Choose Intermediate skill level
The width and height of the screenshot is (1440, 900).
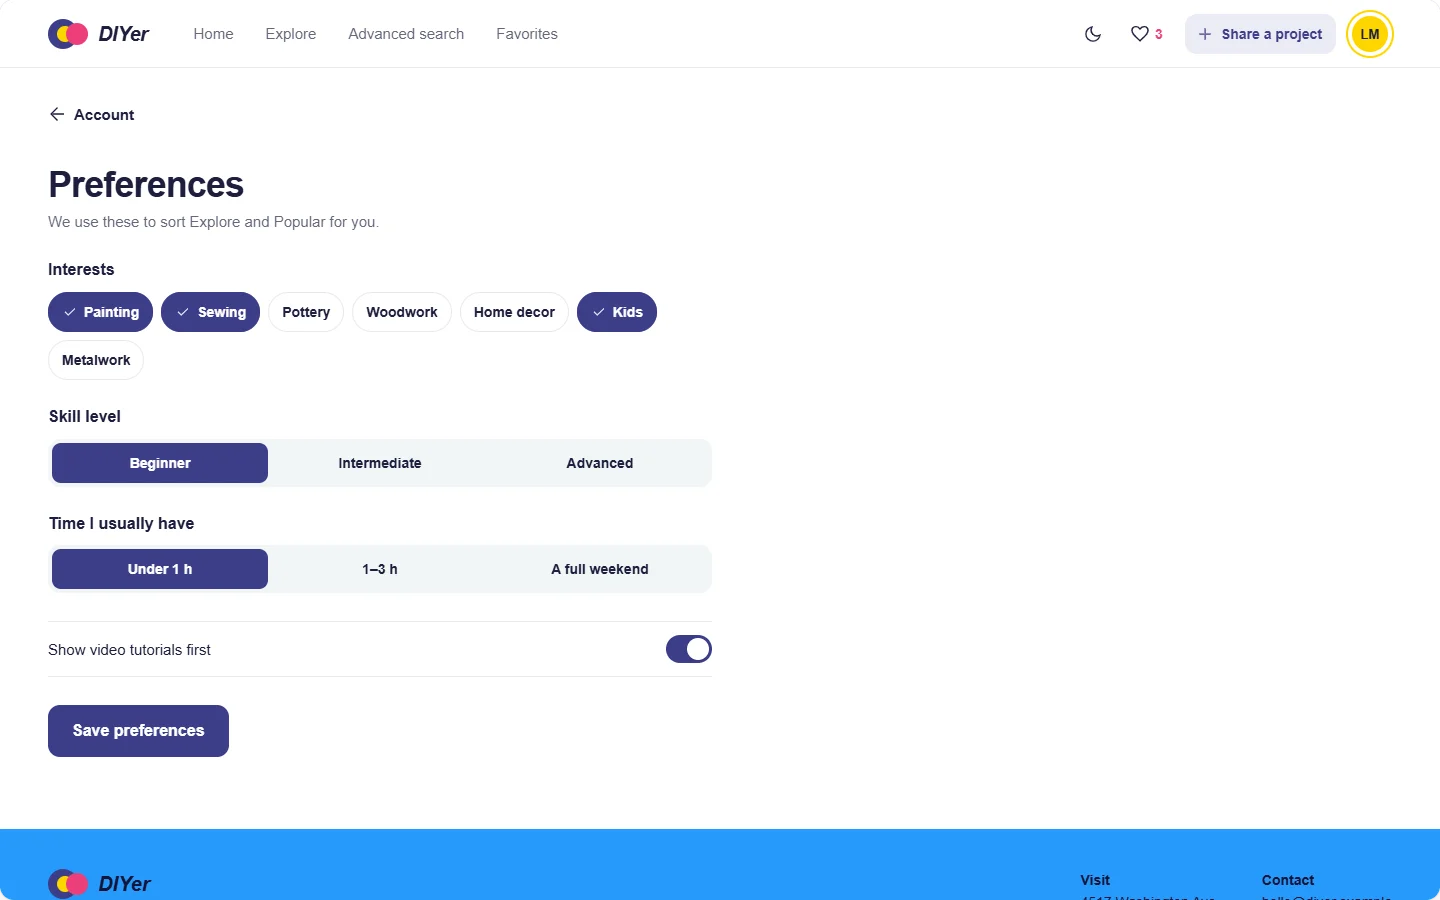pyautogui.click(x=380, y=463)
